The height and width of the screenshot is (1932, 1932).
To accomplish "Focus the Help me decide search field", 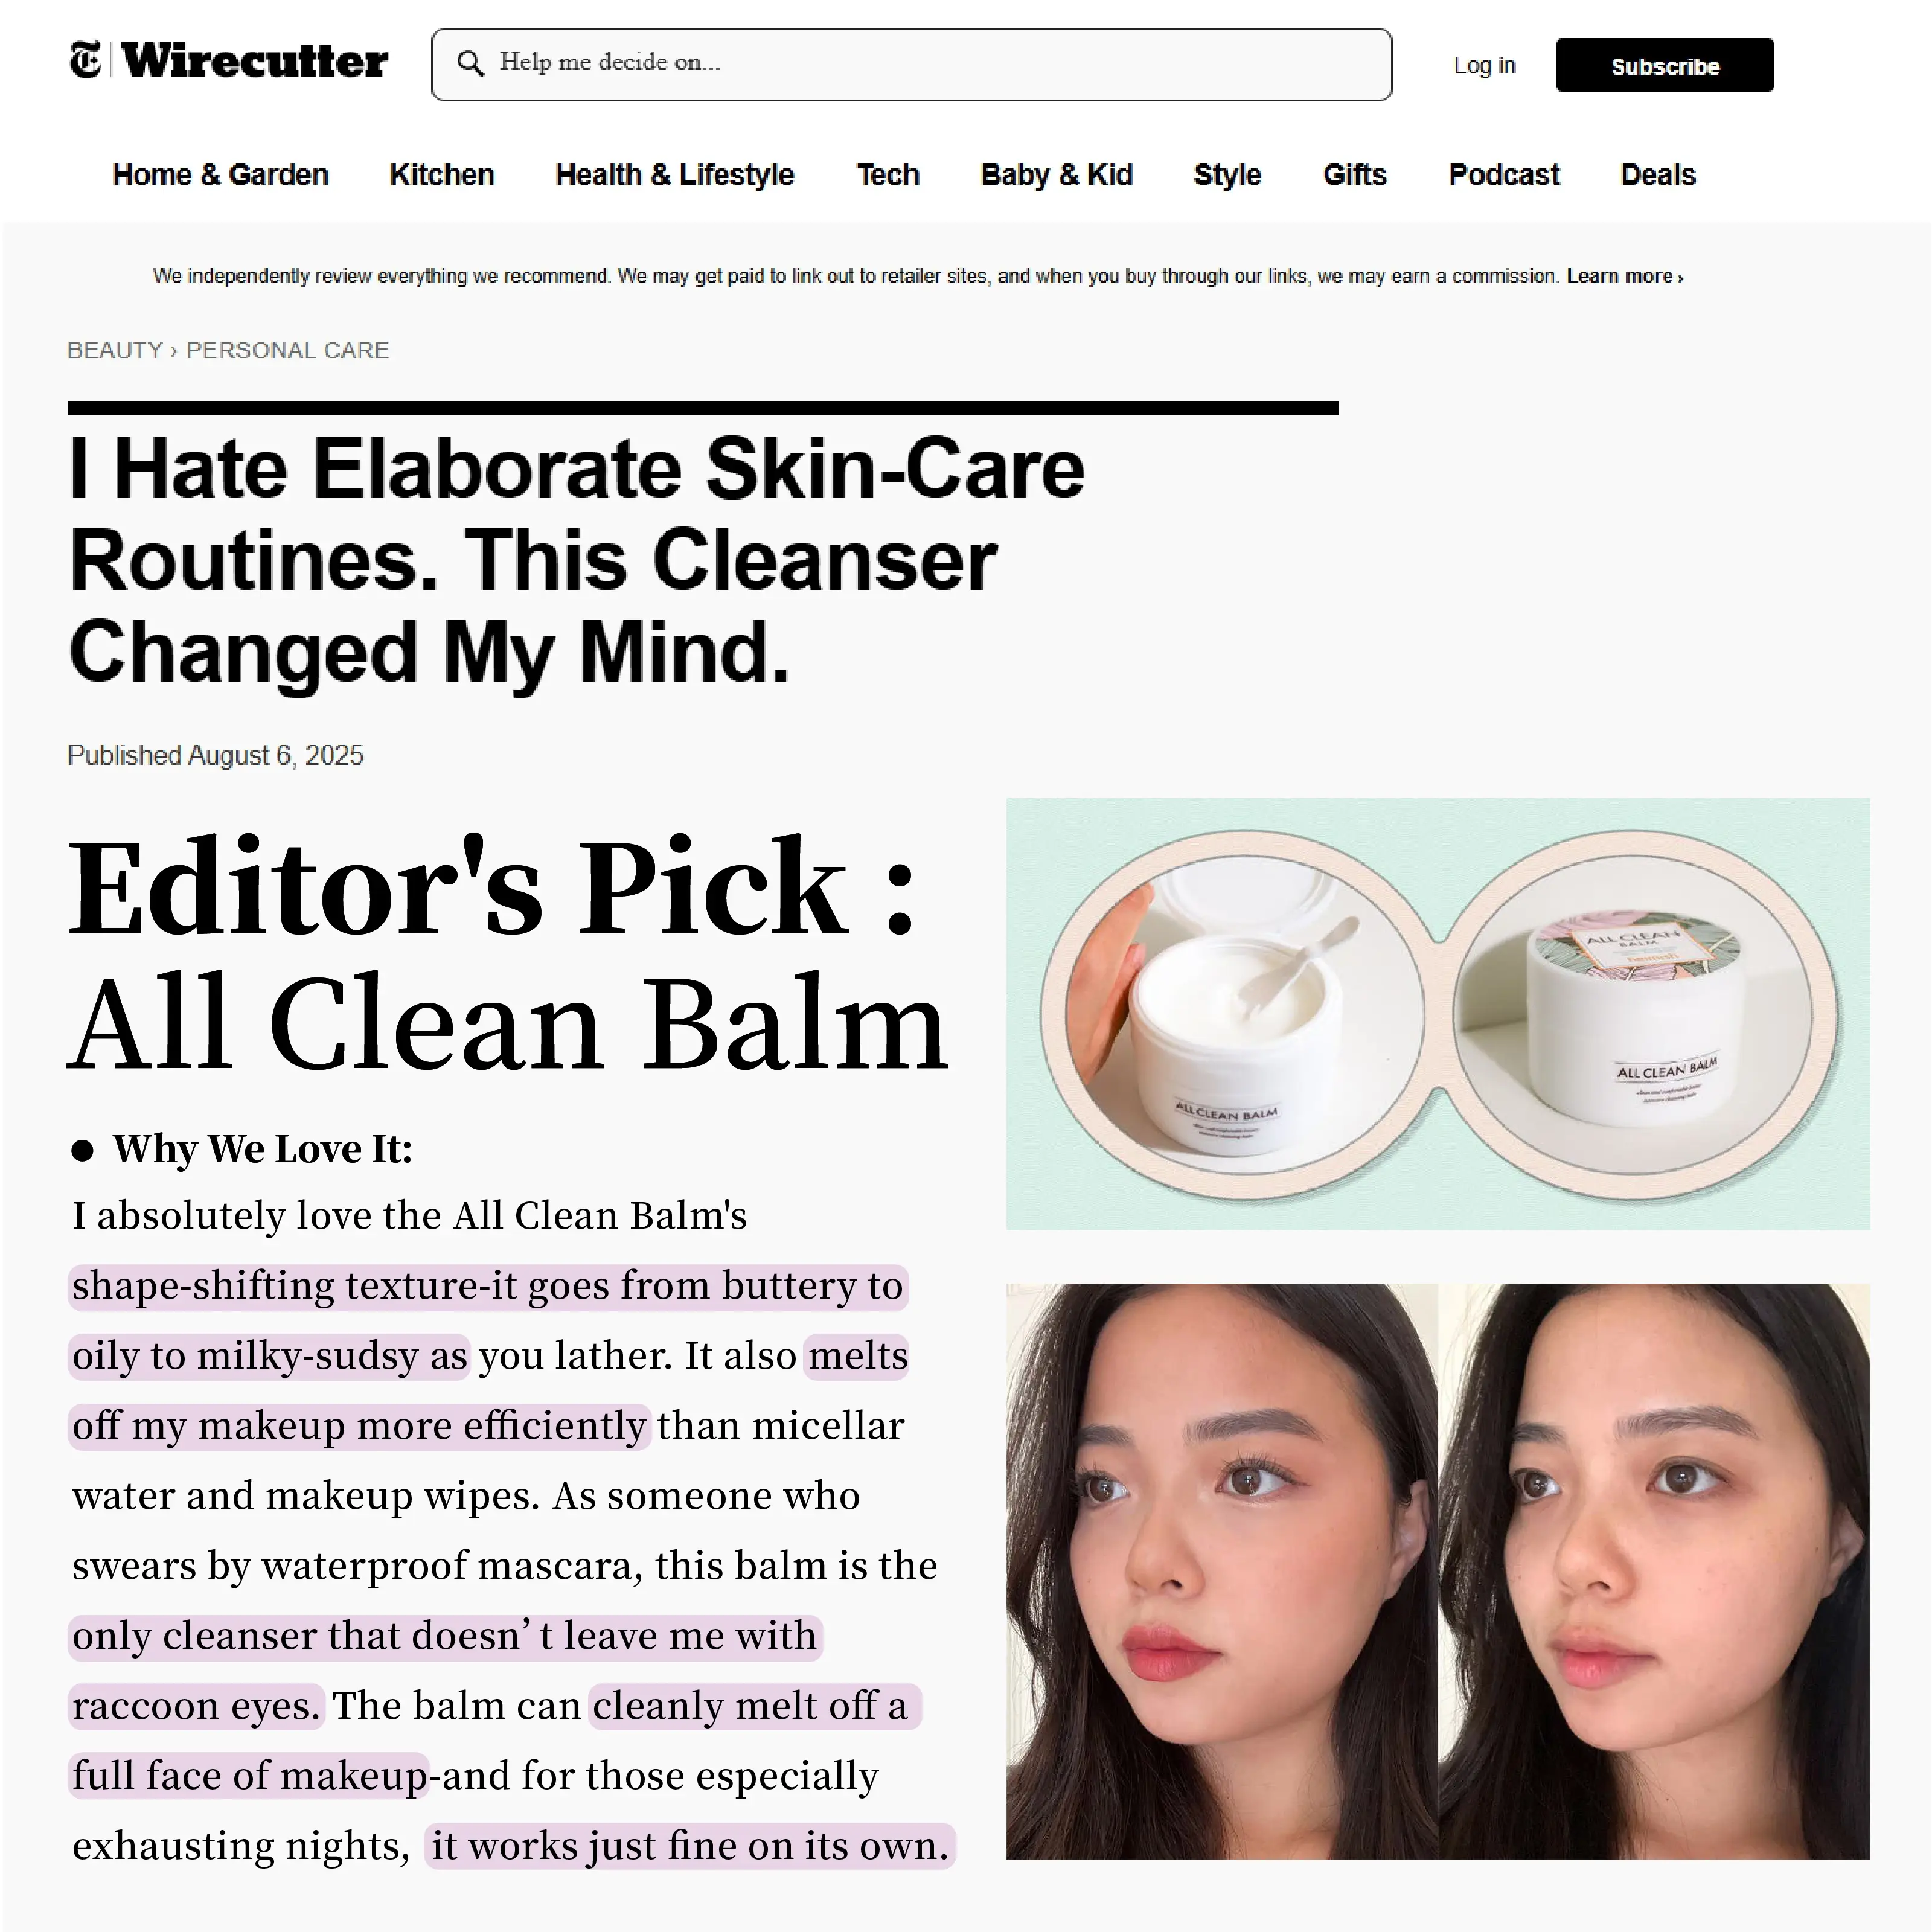I will (x=911, y=65).
